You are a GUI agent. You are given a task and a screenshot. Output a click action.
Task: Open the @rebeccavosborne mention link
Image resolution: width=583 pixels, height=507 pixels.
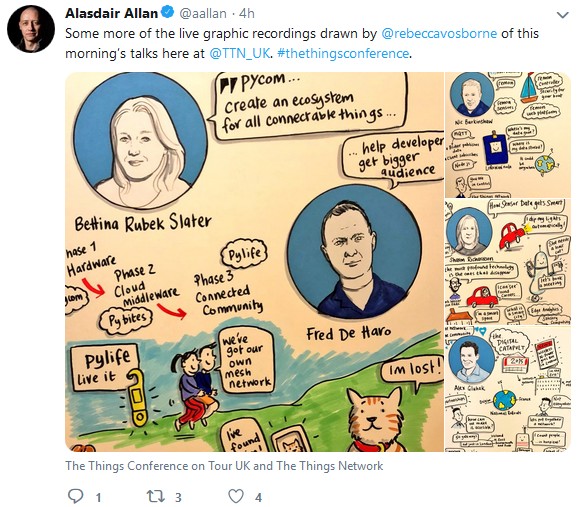tap(439, 33)
